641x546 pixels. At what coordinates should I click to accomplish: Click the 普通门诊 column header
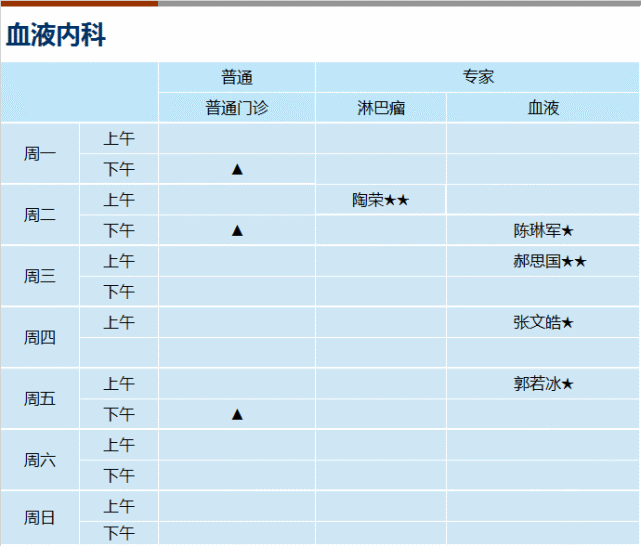coord(237,107)
